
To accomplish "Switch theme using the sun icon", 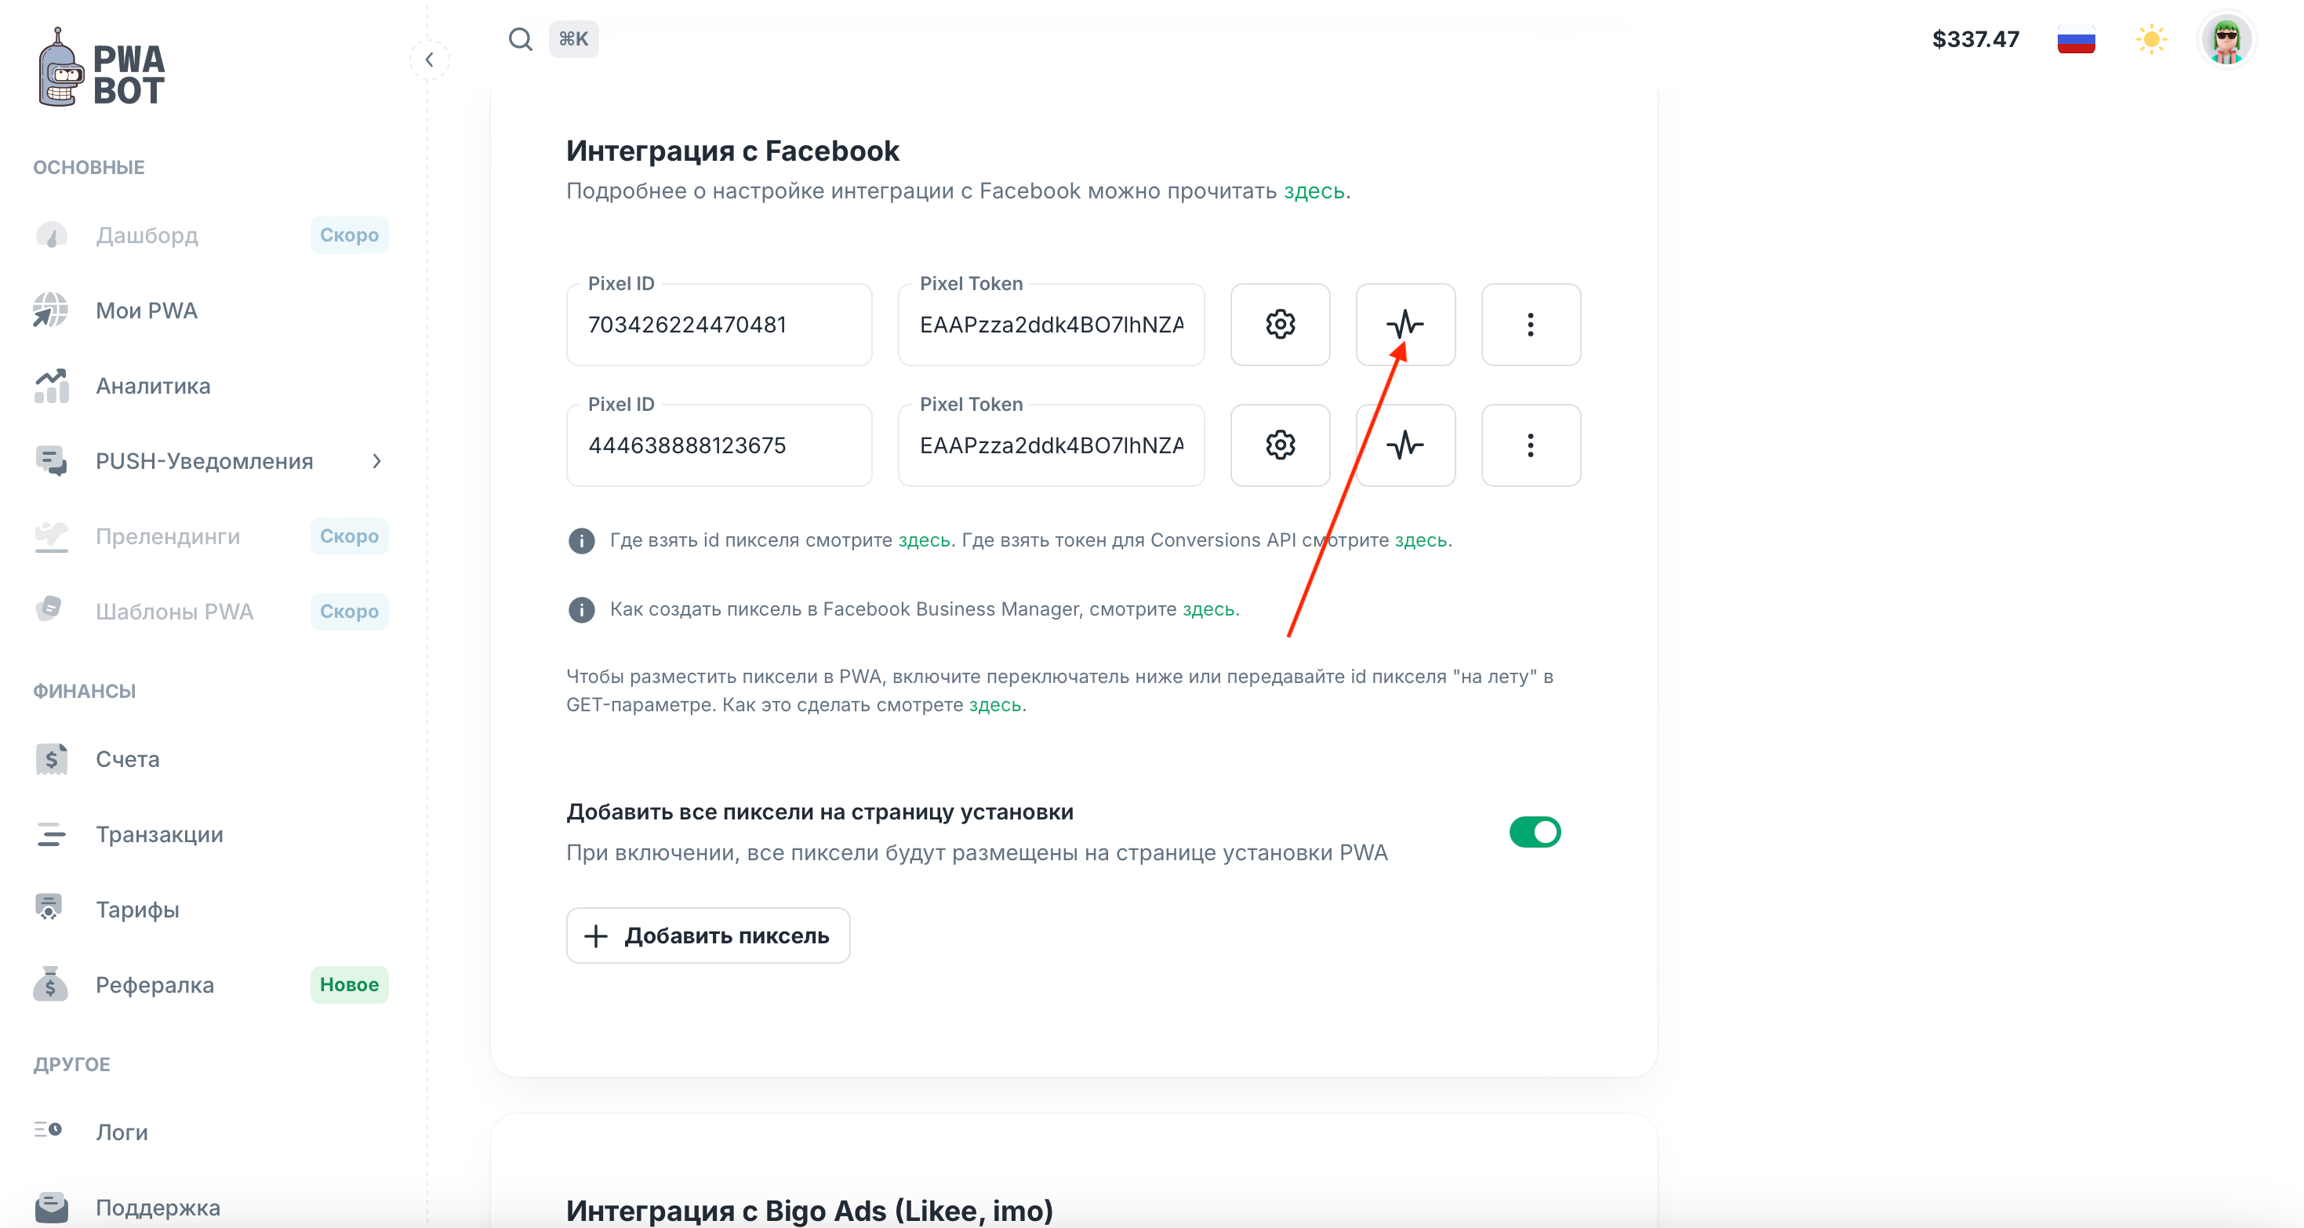I will pyautogui.click(x=2151, y=40).
